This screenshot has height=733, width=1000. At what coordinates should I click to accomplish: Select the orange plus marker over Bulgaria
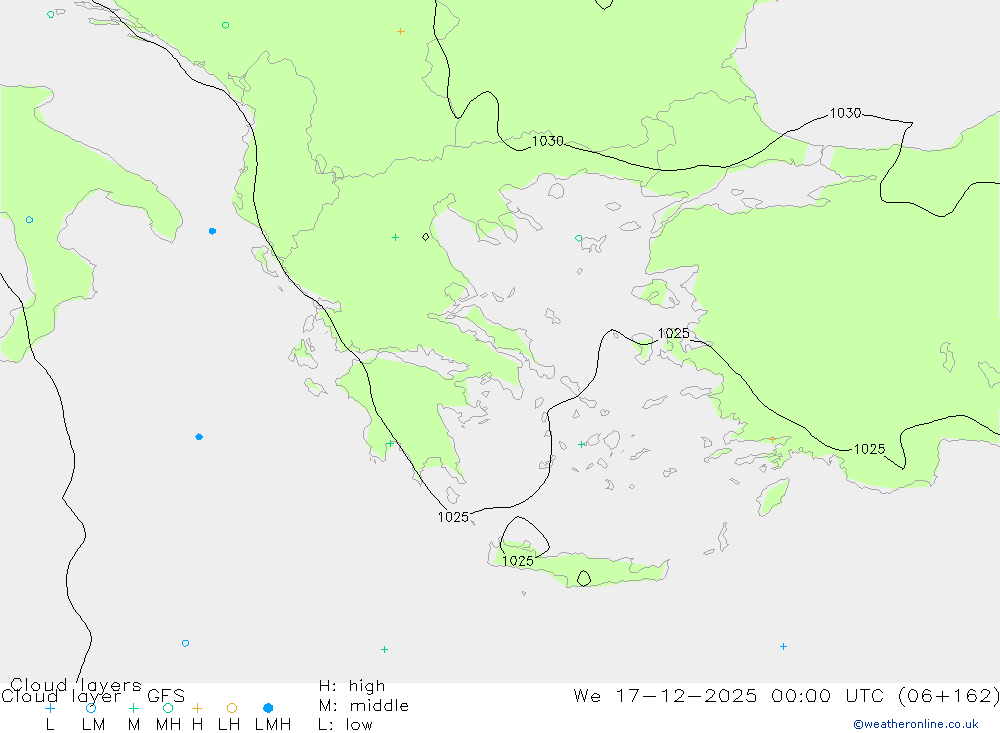click(401, 31)
